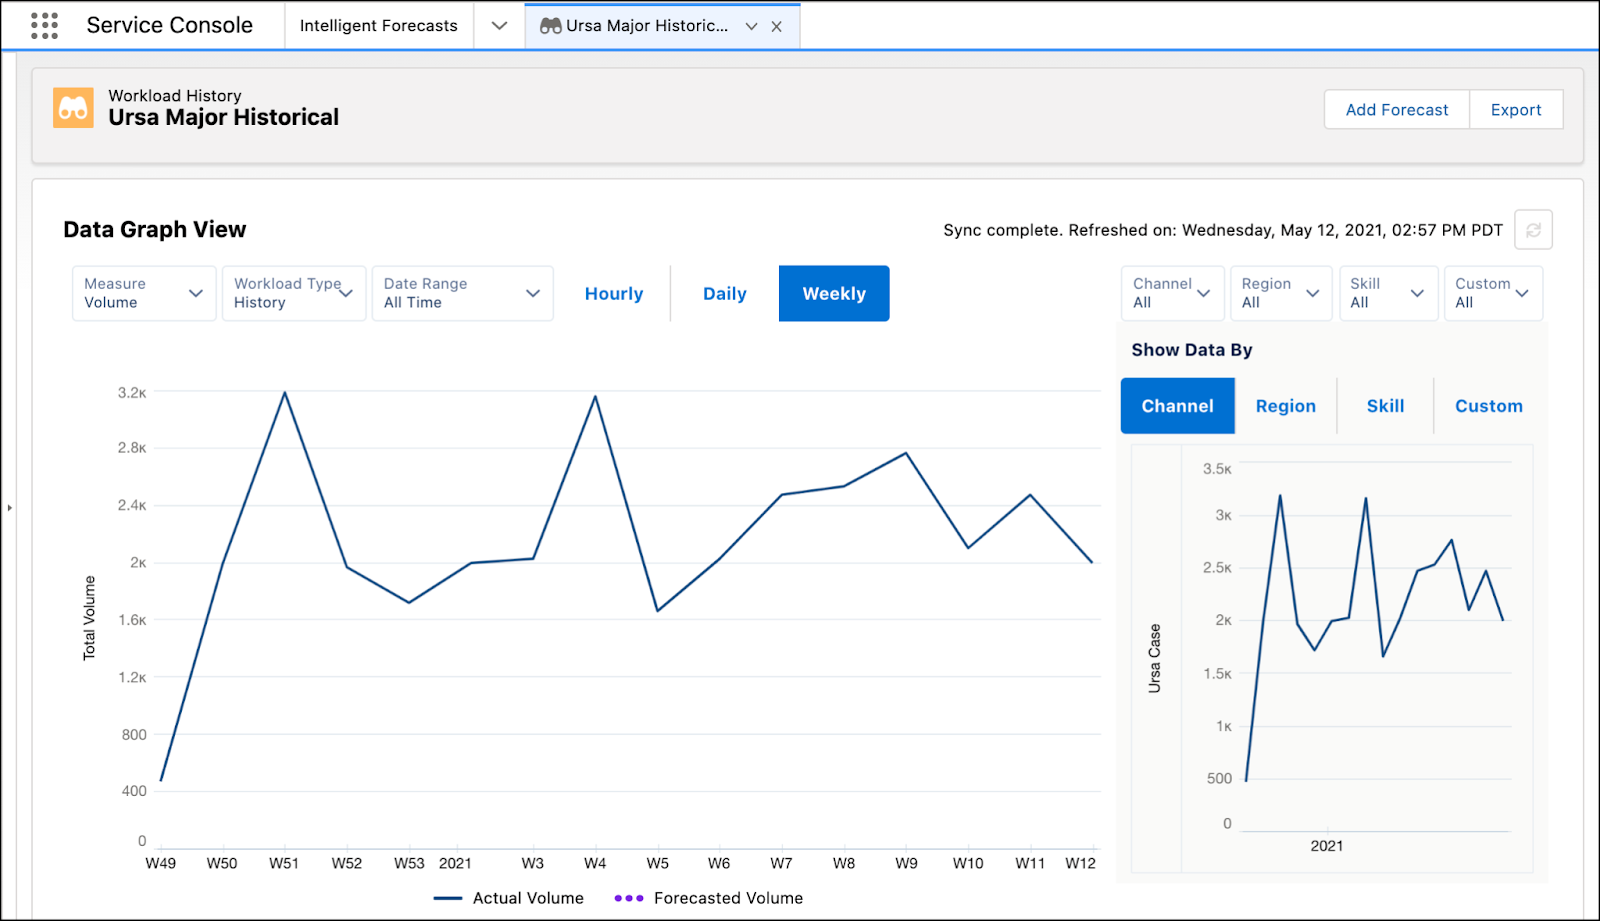Select the Intelligent Forecasts nav tab
Screen dimensions: 1600x921
pos(379,26)
